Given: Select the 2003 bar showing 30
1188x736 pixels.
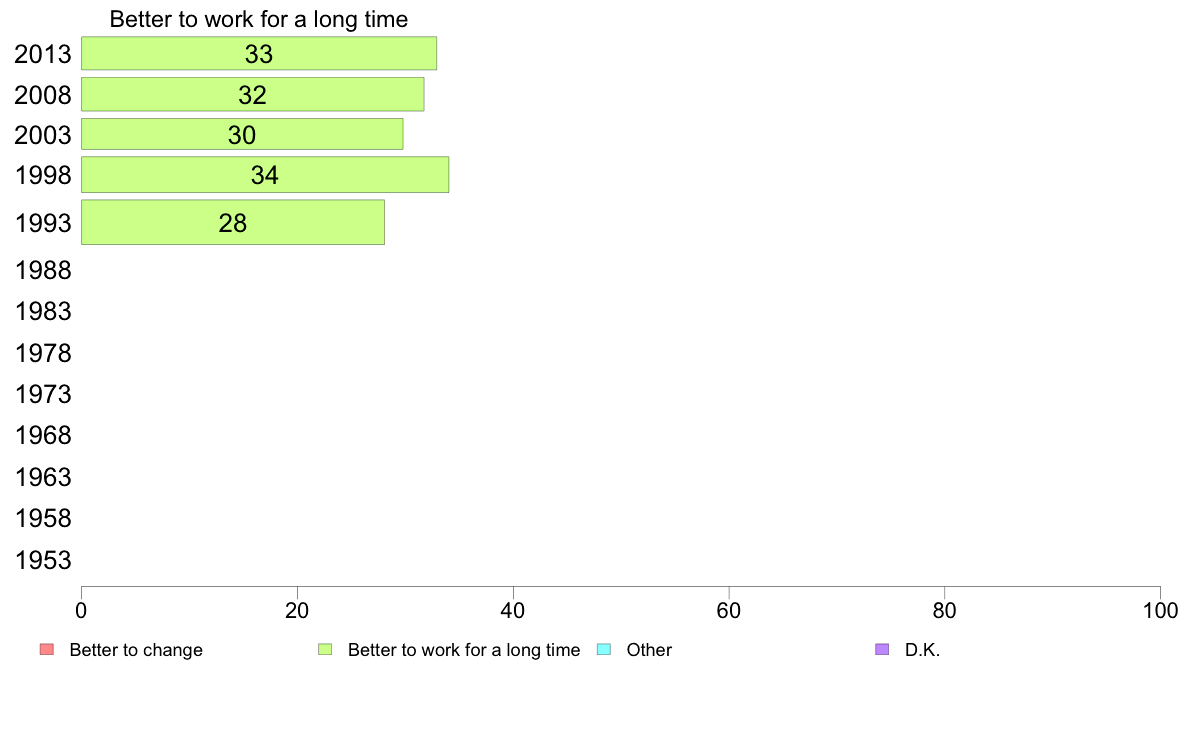Looking at the screenshot, I should pyautogui.click(x=242, y=134).
